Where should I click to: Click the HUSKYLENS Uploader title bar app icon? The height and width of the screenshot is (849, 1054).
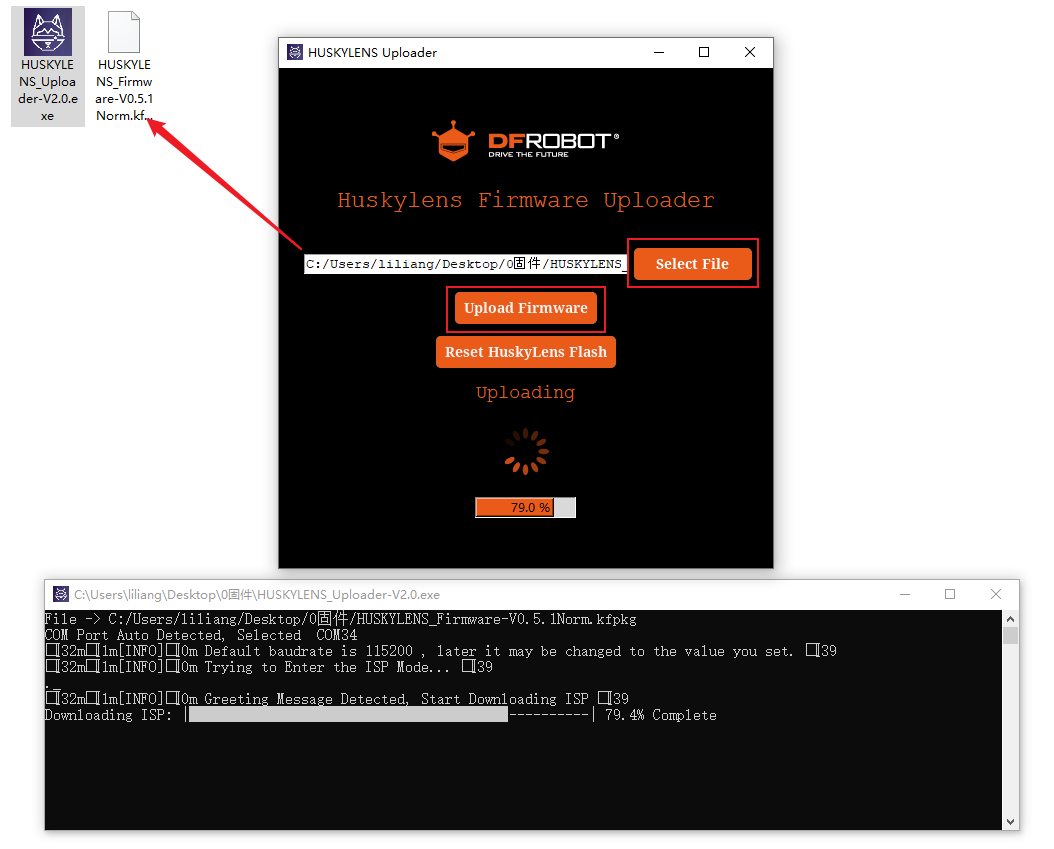(x=294, y=52)
